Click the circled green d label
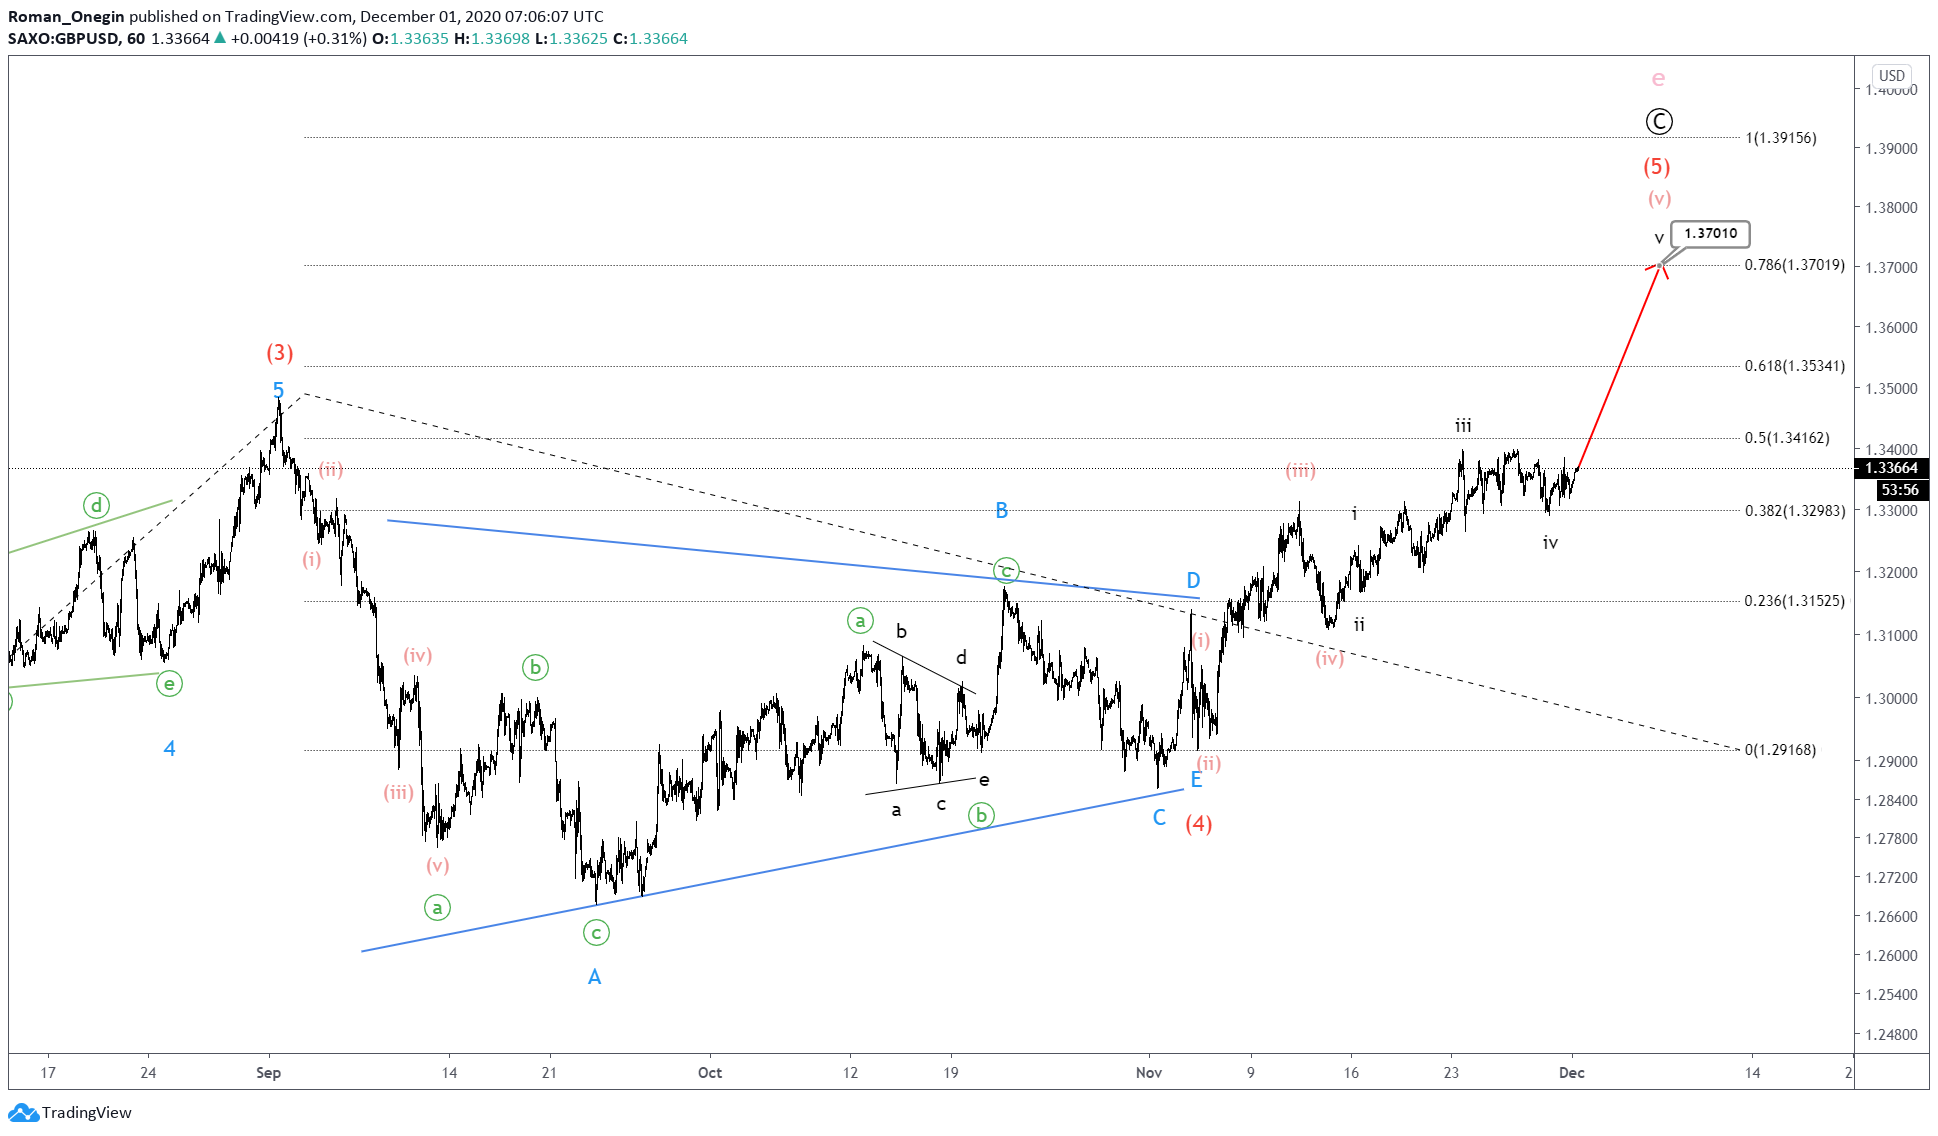The image size is (1938, 1136). (x=95, y=506)
